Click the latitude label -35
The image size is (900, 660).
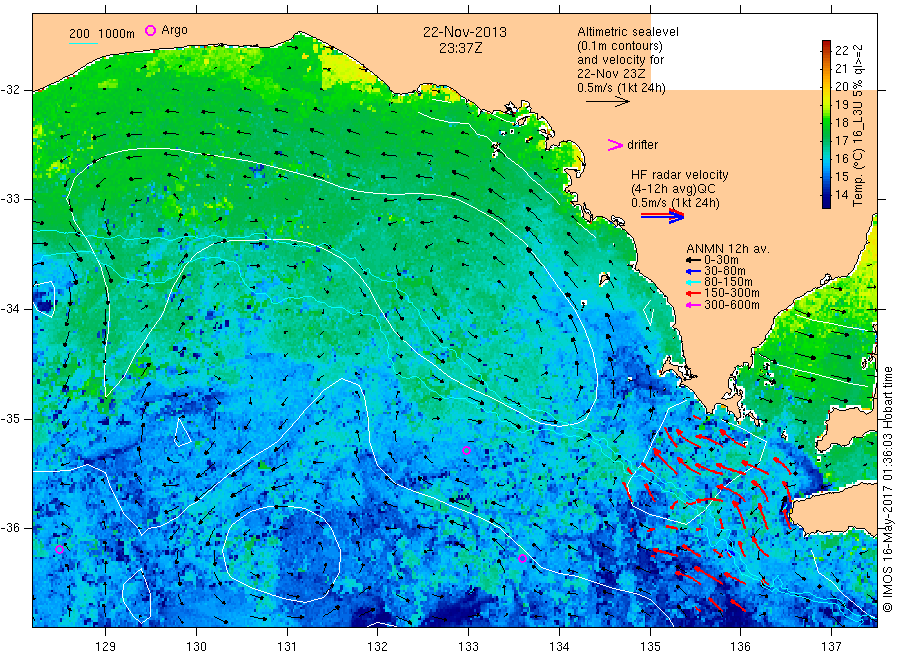[x=13, y=418]
